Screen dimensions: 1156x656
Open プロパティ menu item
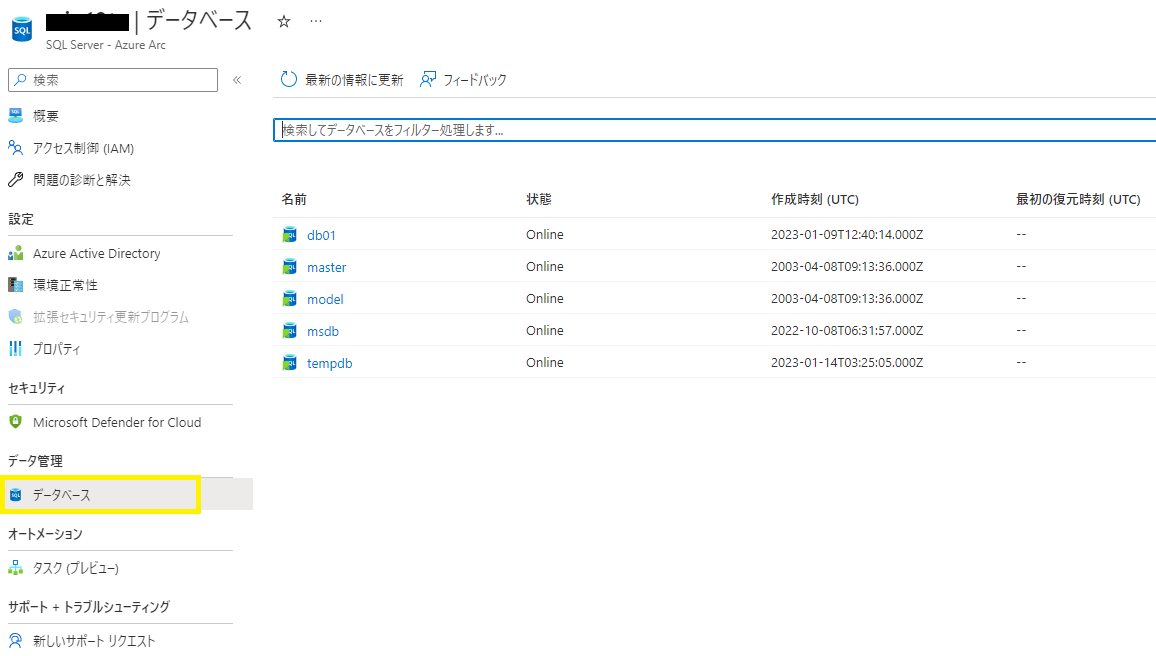pos(57,349)
